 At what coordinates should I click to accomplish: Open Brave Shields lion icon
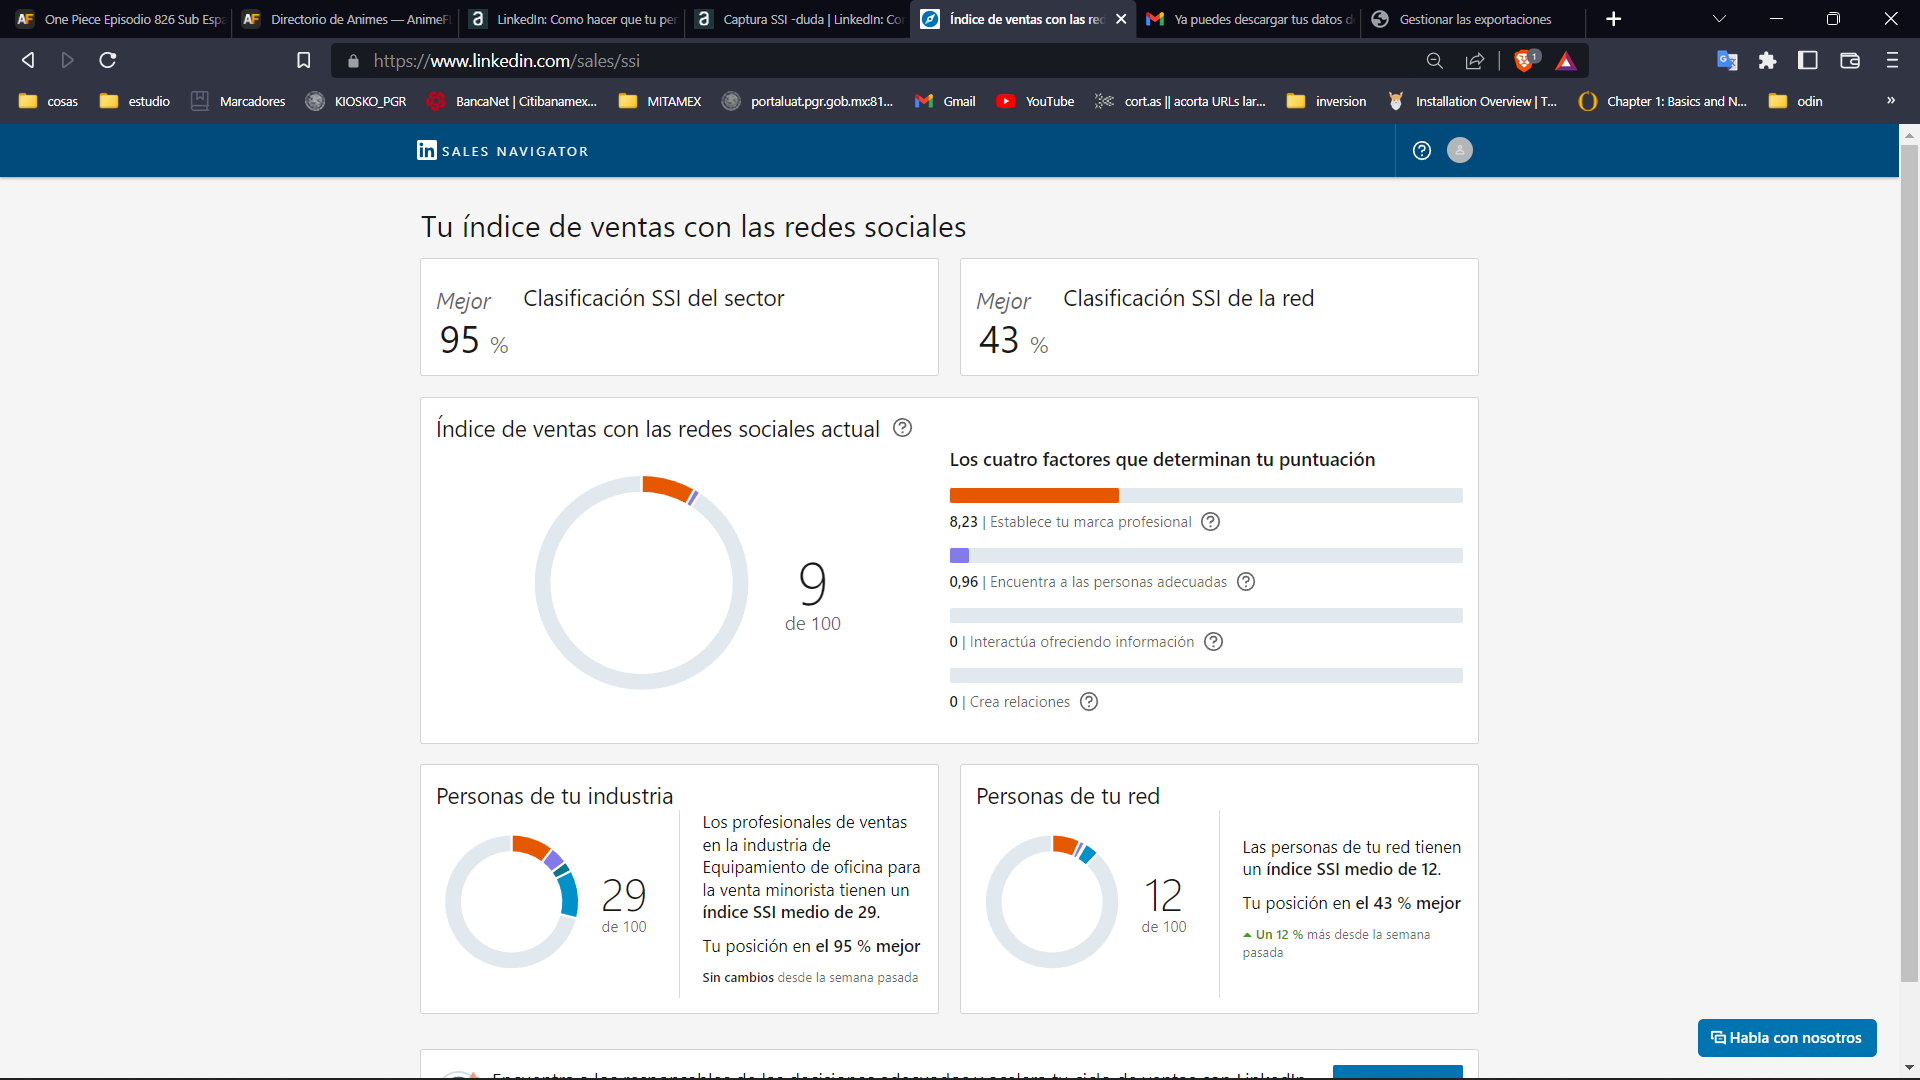click(x=1525, y=61)
